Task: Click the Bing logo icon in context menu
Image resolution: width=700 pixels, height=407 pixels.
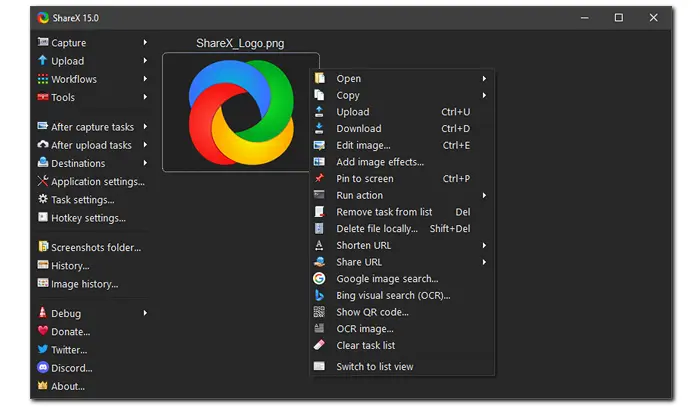Action: 319,295
